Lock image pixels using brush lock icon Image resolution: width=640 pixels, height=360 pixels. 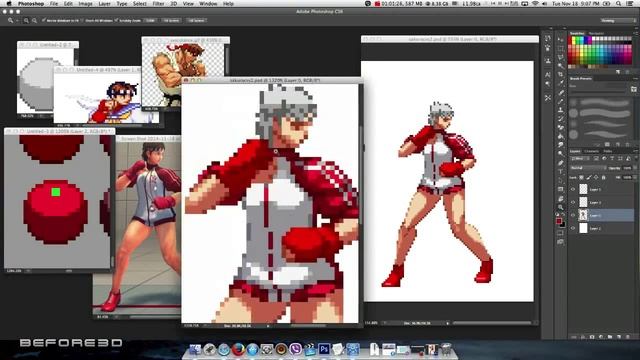click(x=589, y=178)
